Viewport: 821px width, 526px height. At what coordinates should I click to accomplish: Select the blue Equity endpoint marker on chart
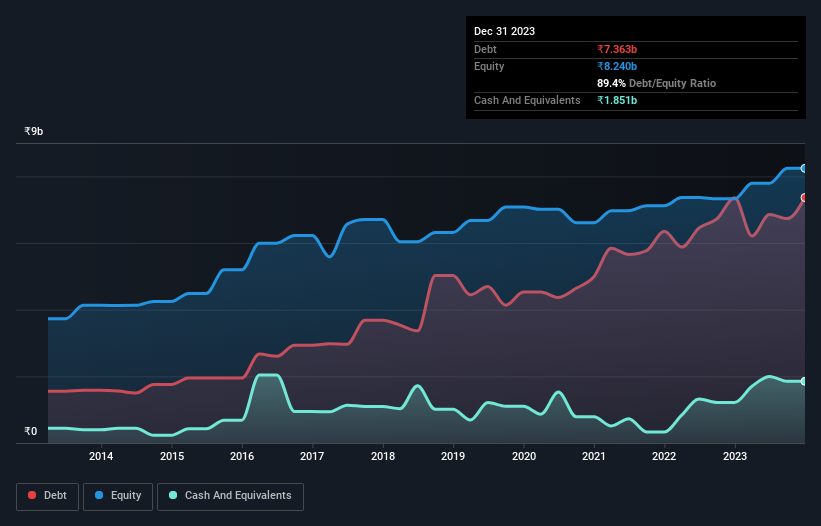[x=804, y=169]
